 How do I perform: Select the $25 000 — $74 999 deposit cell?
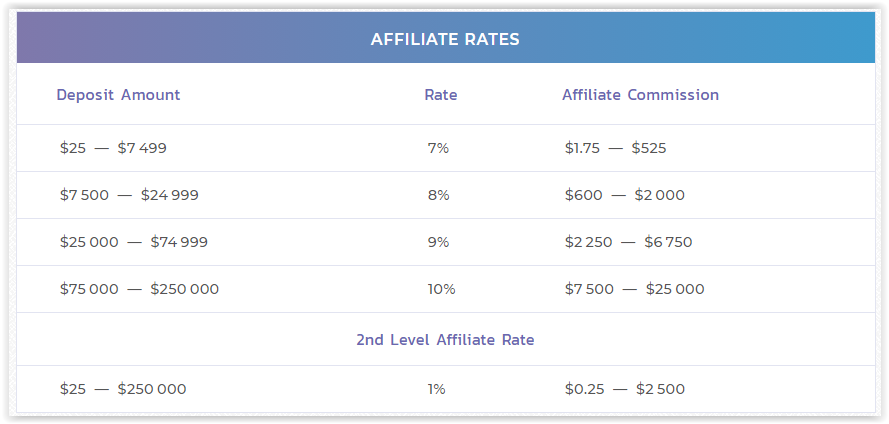tap(134, 242)
